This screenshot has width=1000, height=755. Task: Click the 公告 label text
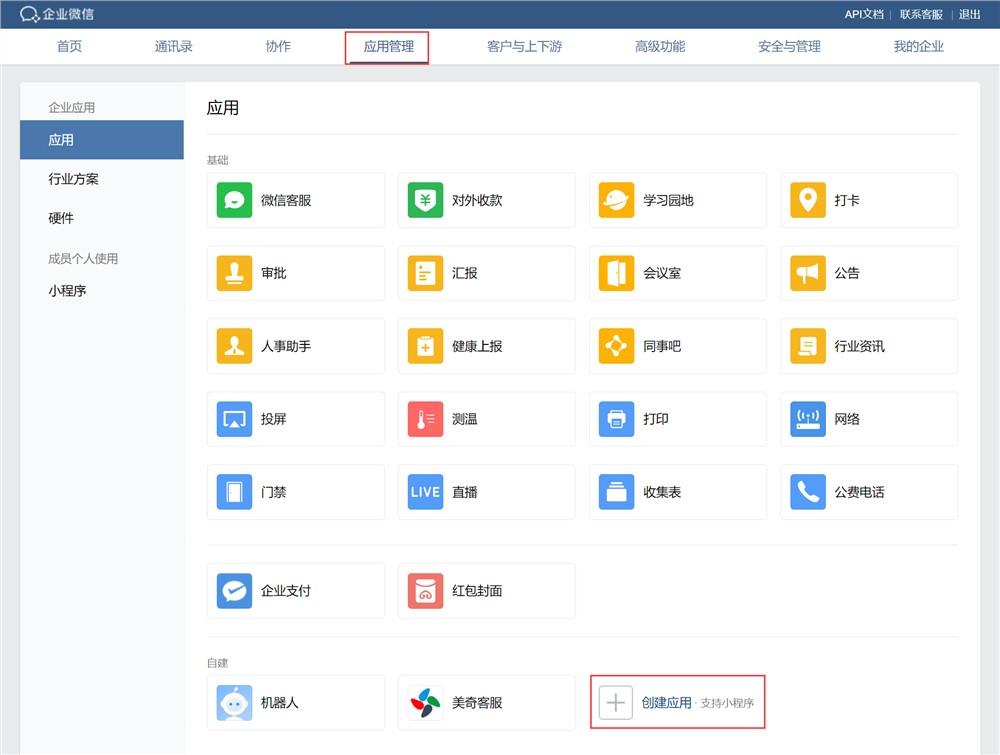pyautogui.click(x=847, y=273)
